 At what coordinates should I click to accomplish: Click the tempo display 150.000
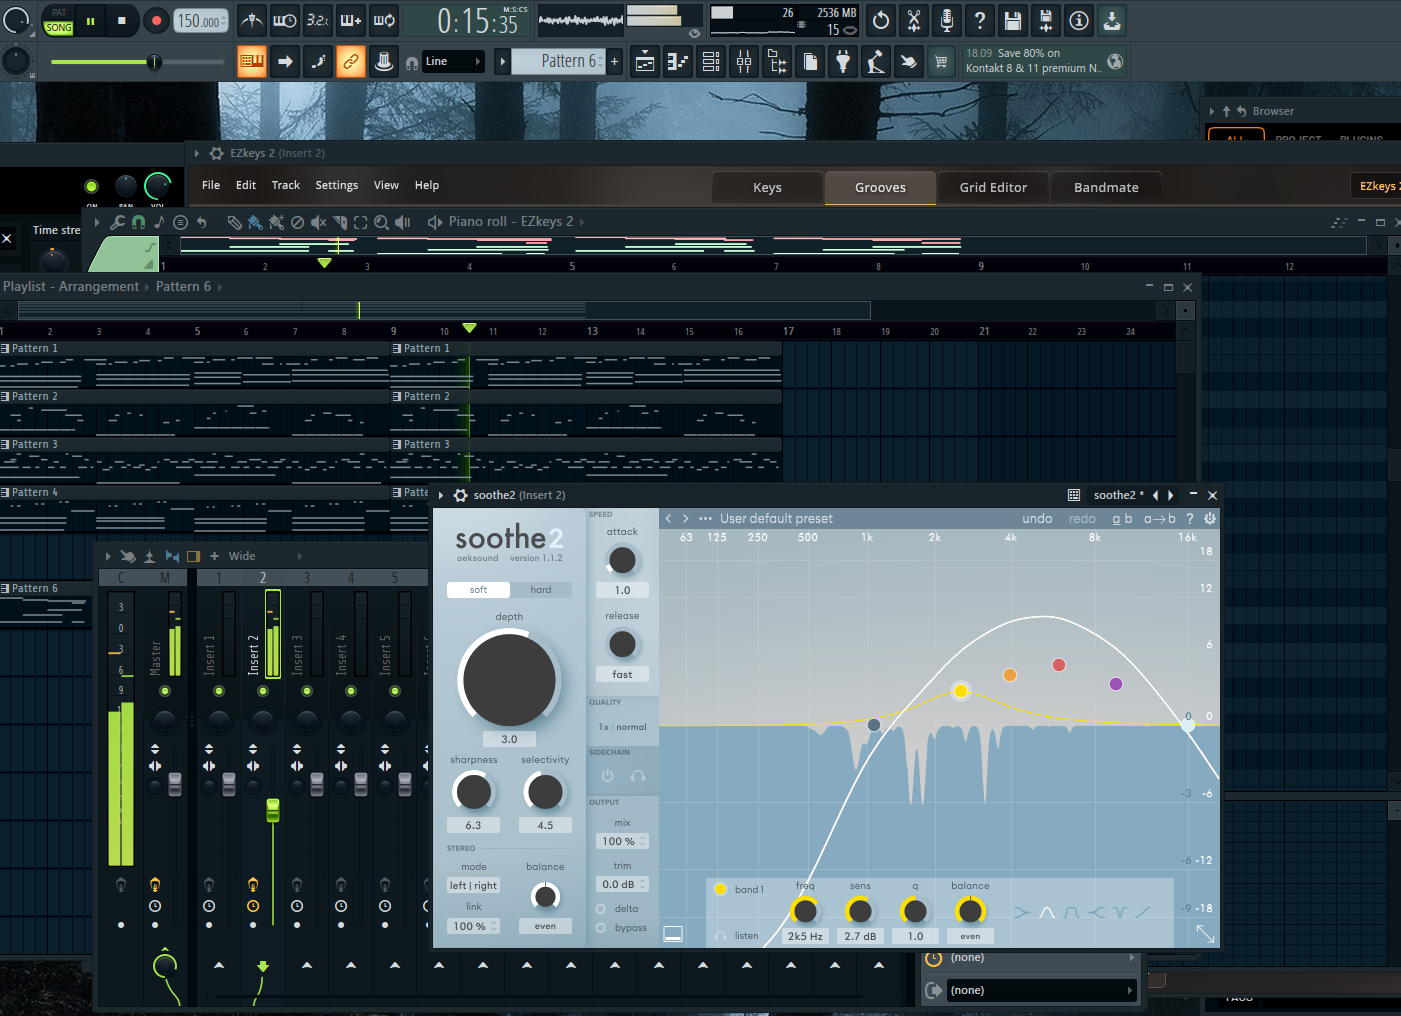tap(200, 21)
